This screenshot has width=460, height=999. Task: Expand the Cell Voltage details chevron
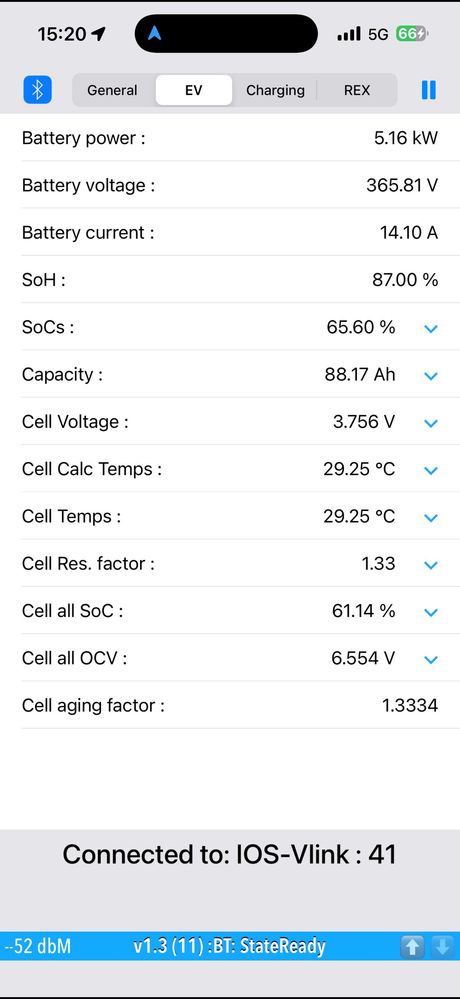pos(431,423)
